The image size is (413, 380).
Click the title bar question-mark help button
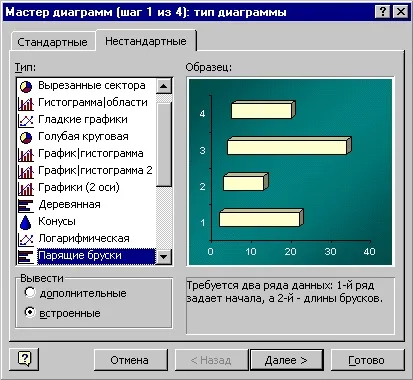(383, 12)
